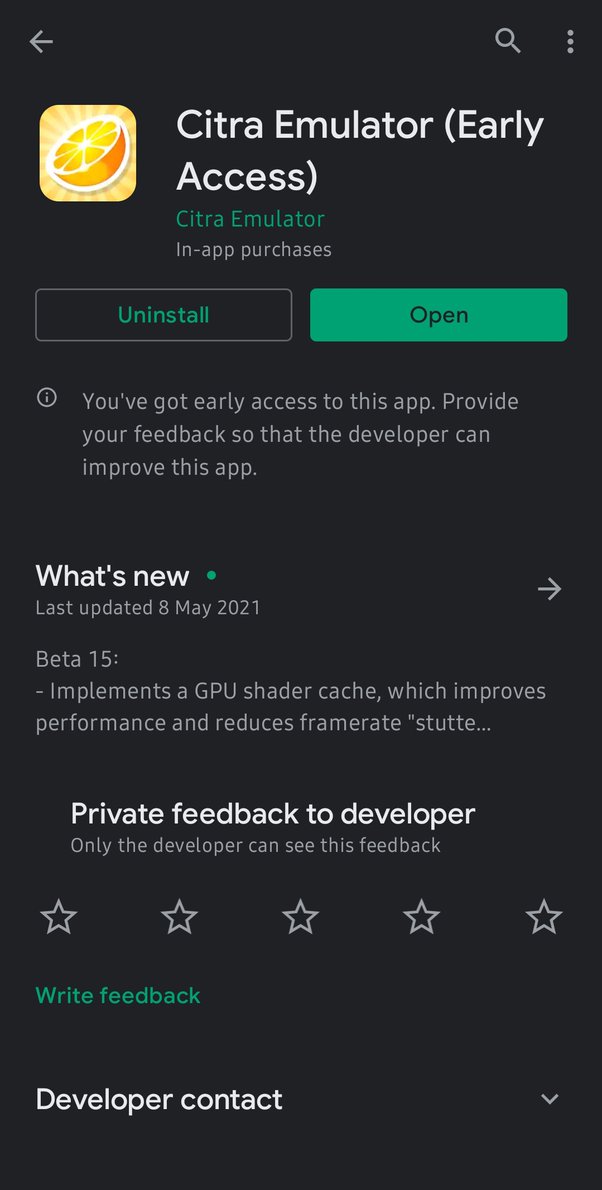
Task: Select the fifth star to rate five stars
Action: click(x=544, y=916)
